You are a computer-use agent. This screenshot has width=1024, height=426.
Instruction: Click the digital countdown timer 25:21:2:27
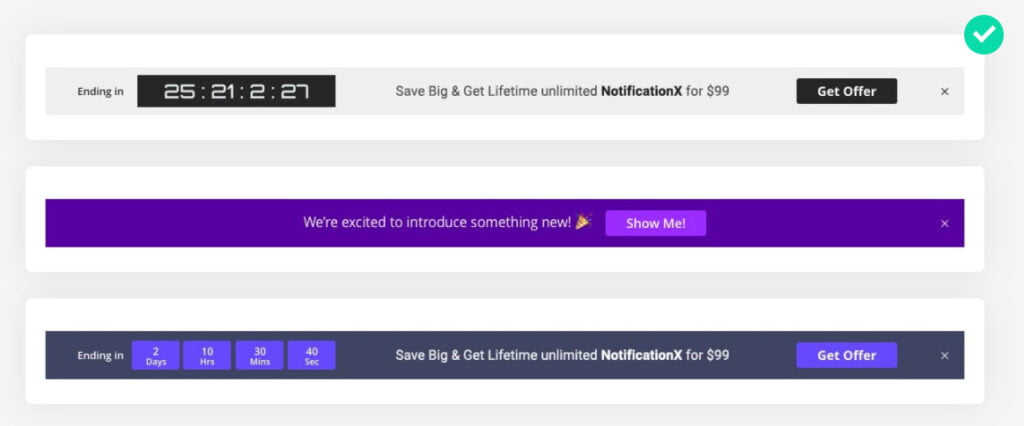coord(236,91)
